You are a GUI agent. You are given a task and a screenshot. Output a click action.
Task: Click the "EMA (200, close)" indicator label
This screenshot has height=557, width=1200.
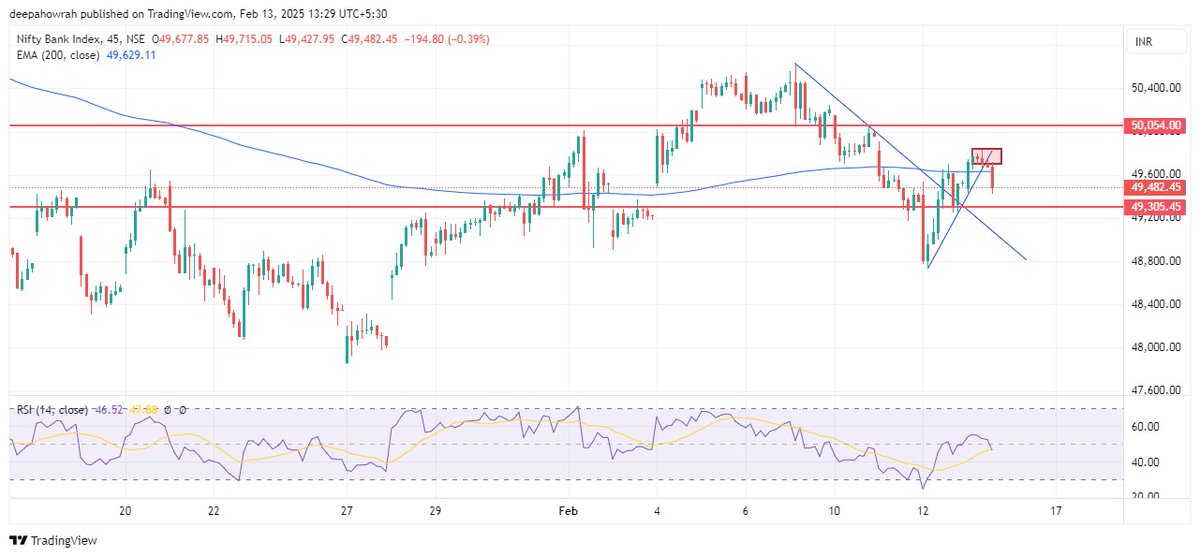[x=56, y=55]
